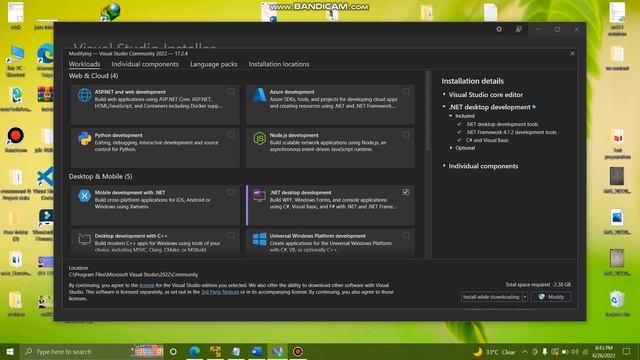Click Install while downloading button
This screenshot has height=360, width=640.
tap(491, 297)
